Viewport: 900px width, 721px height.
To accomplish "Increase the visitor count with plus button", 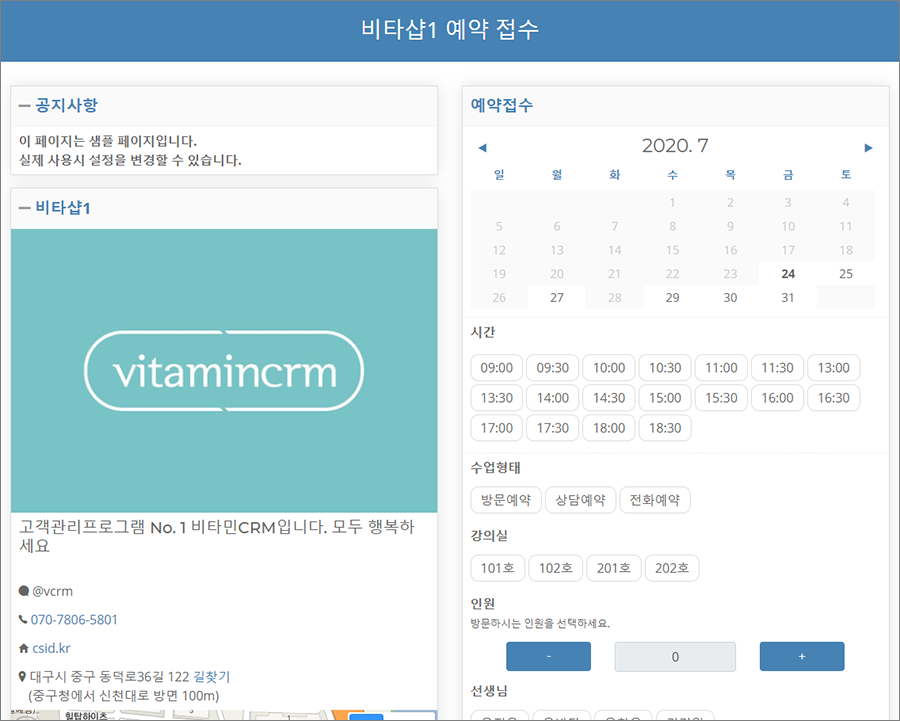I will tap(802, 656).
